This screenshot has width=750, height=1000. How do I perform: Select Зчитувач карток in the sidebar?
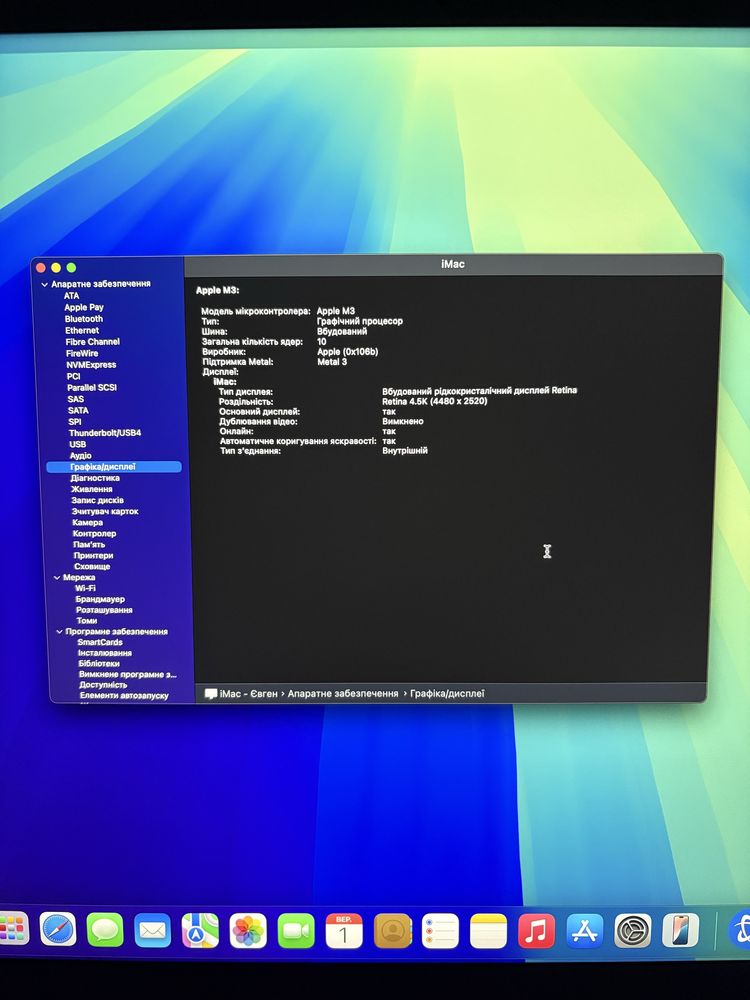pos(105,511)
